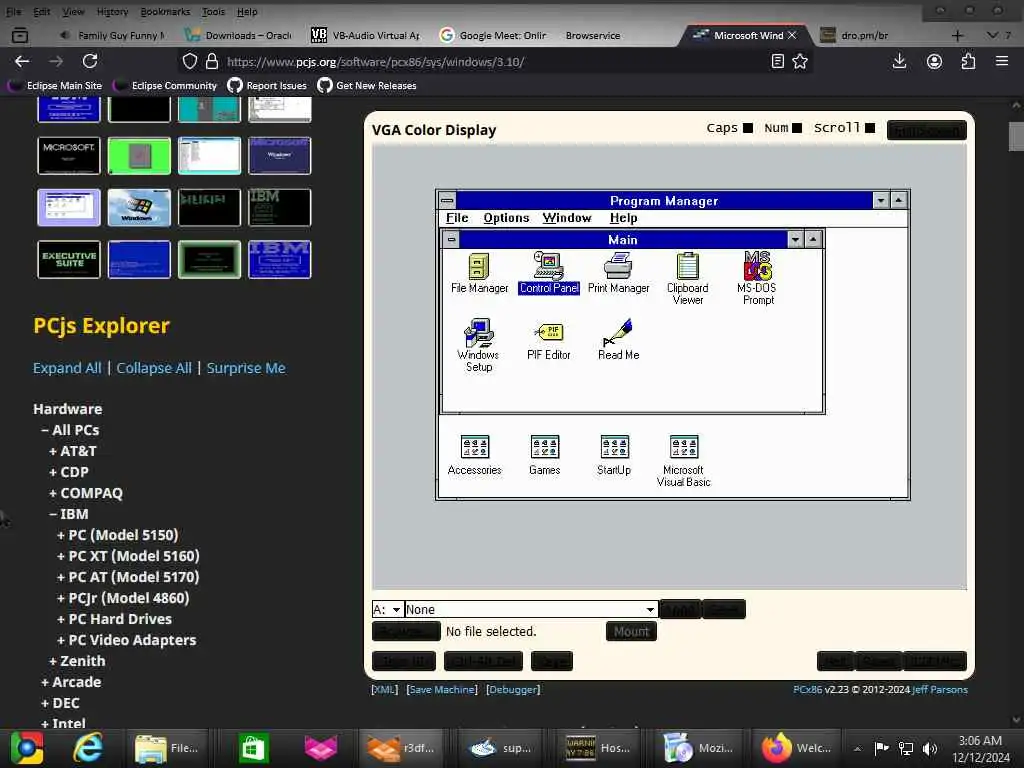Switch to the VB-Audio Virtual tab

[366, 35]
